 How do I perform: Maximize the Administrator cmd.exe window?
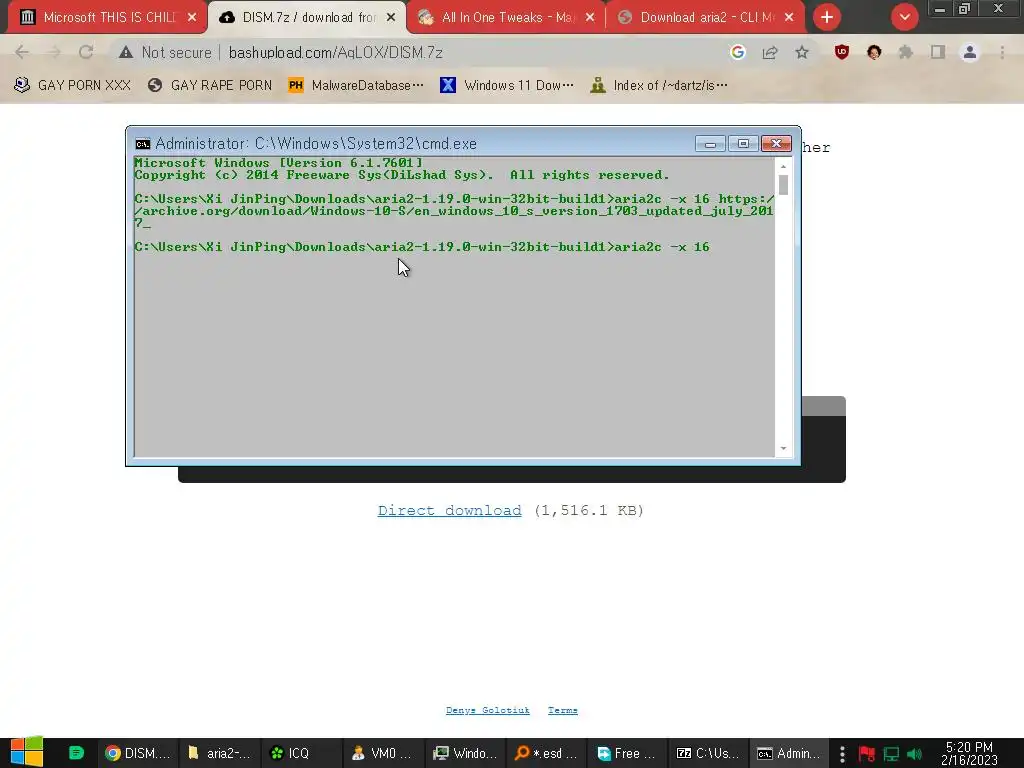[743, 144]
